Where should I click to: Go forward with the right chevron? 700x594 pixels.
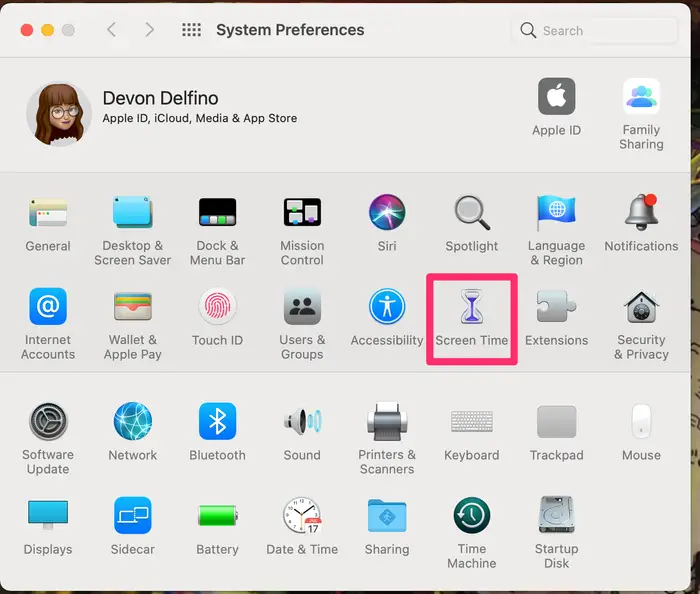click(150, 30)
